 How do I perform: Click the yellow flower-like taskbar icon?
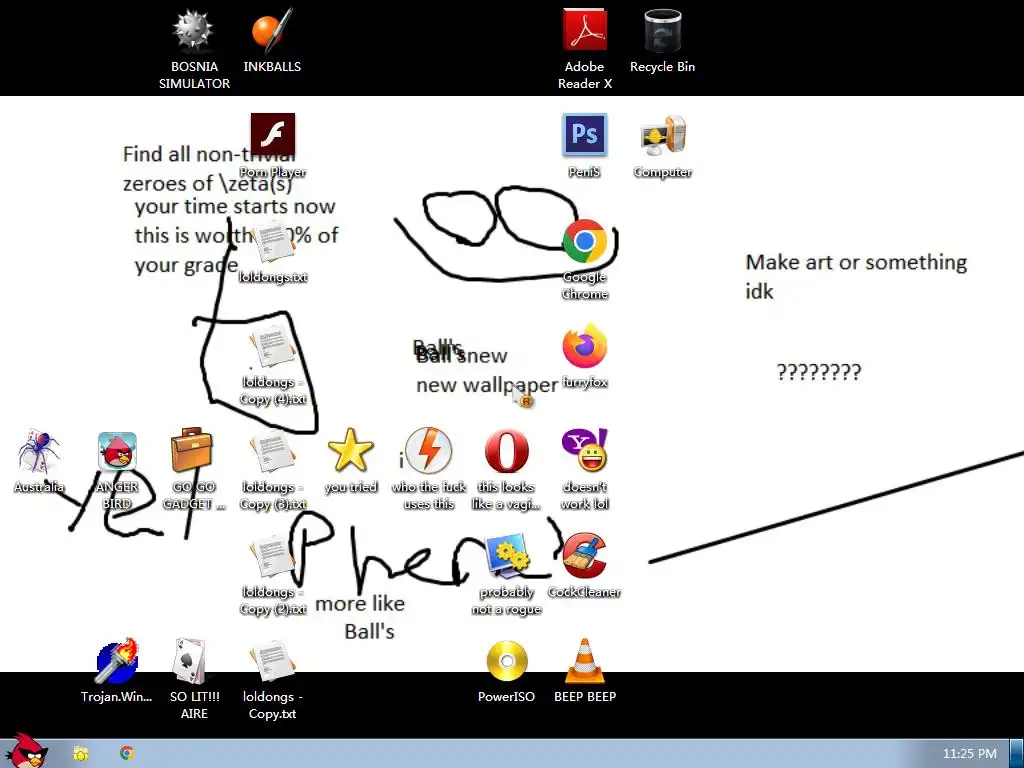tap(80, 754)
